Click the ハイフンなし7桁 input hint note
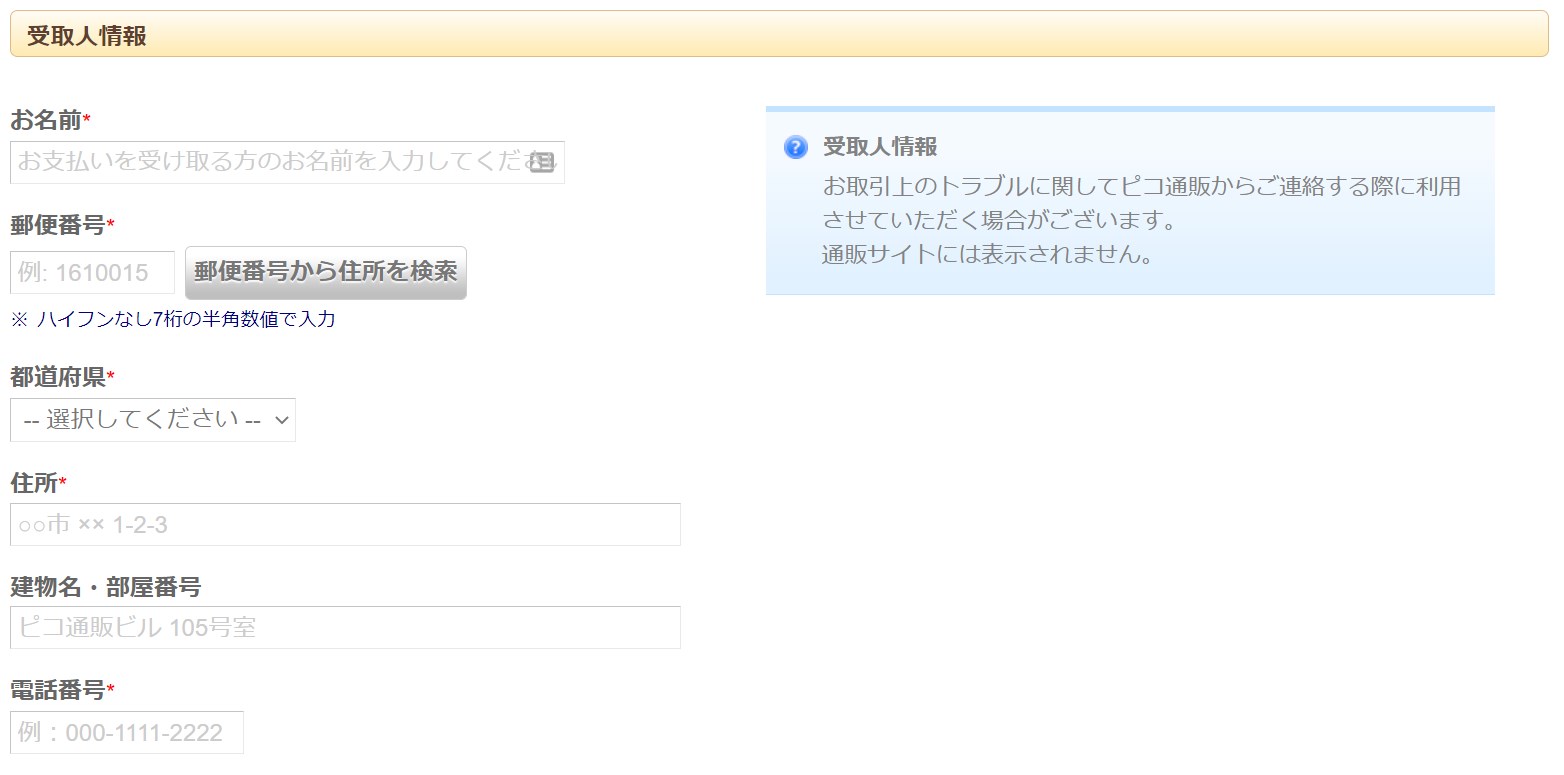Image resolution: width=1564 pixels, height=775 pixels. (x=172, y=320)
